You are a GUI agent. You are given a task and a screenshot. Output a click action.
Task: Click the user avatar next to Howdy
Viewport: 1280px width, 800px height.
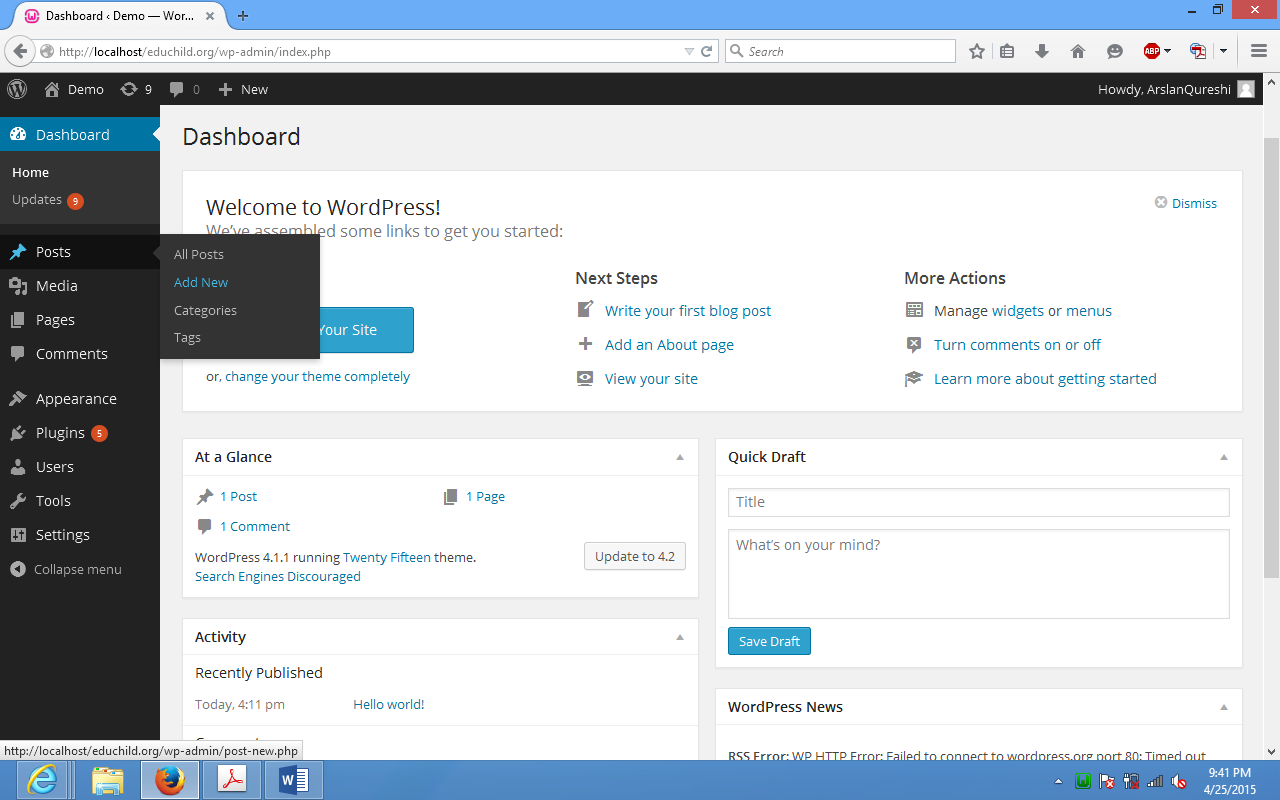pos(1246,89)
